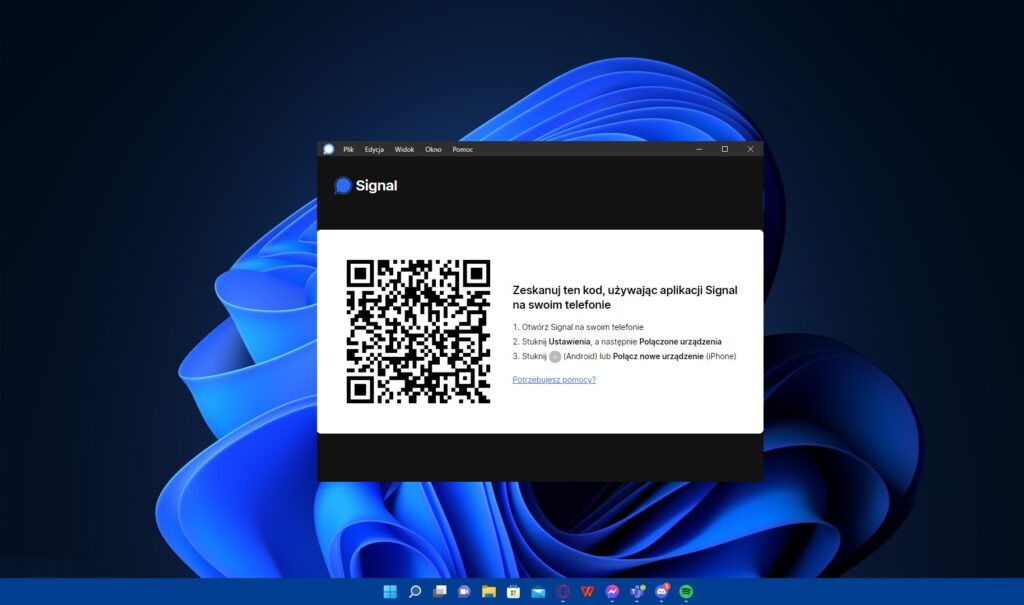Close the Signal window

[750, 149]
